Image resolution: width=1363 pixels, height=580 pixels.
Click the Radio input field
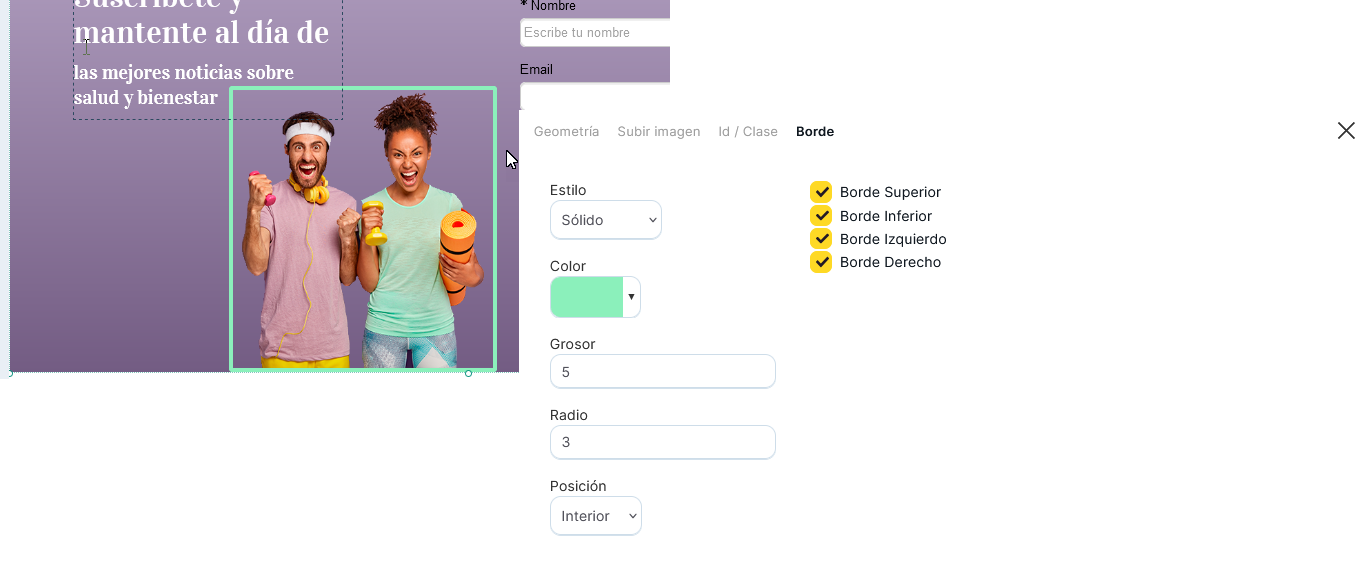pyautogui.click(x=663, y=442)
